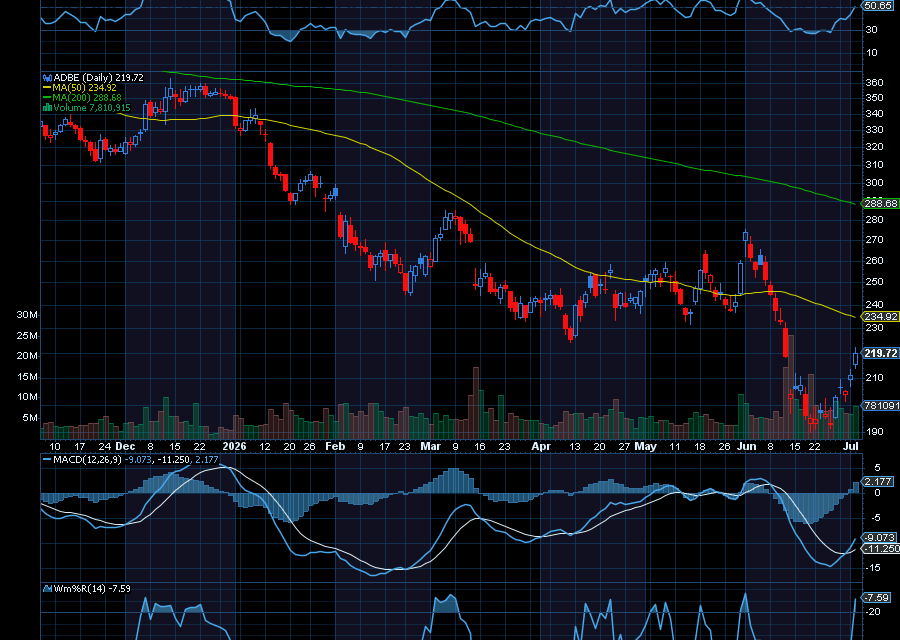Image resolution: width=900 pixels, height=640 pixels.
Task: Click the -15 label on MACD axis
Action: tap(873, 568)
